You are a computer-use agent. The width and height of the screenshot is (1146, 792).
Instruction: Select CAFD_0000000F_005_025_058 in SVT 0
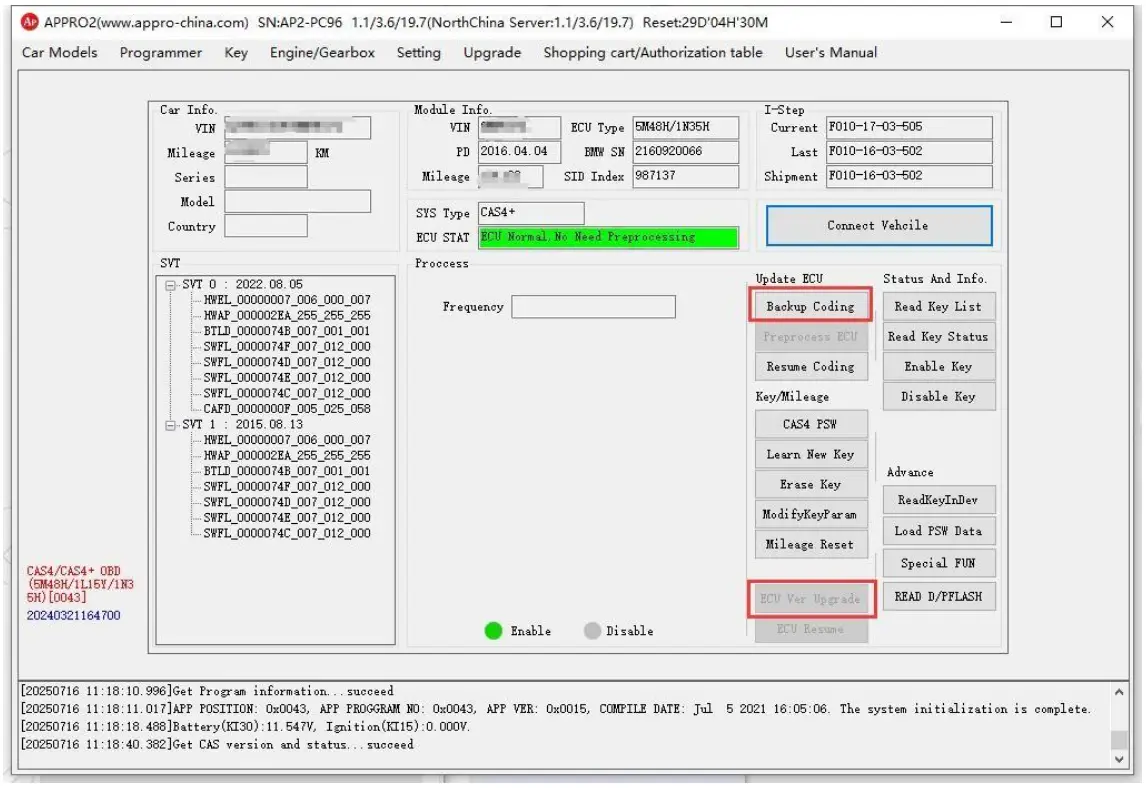tap(286, 408)
